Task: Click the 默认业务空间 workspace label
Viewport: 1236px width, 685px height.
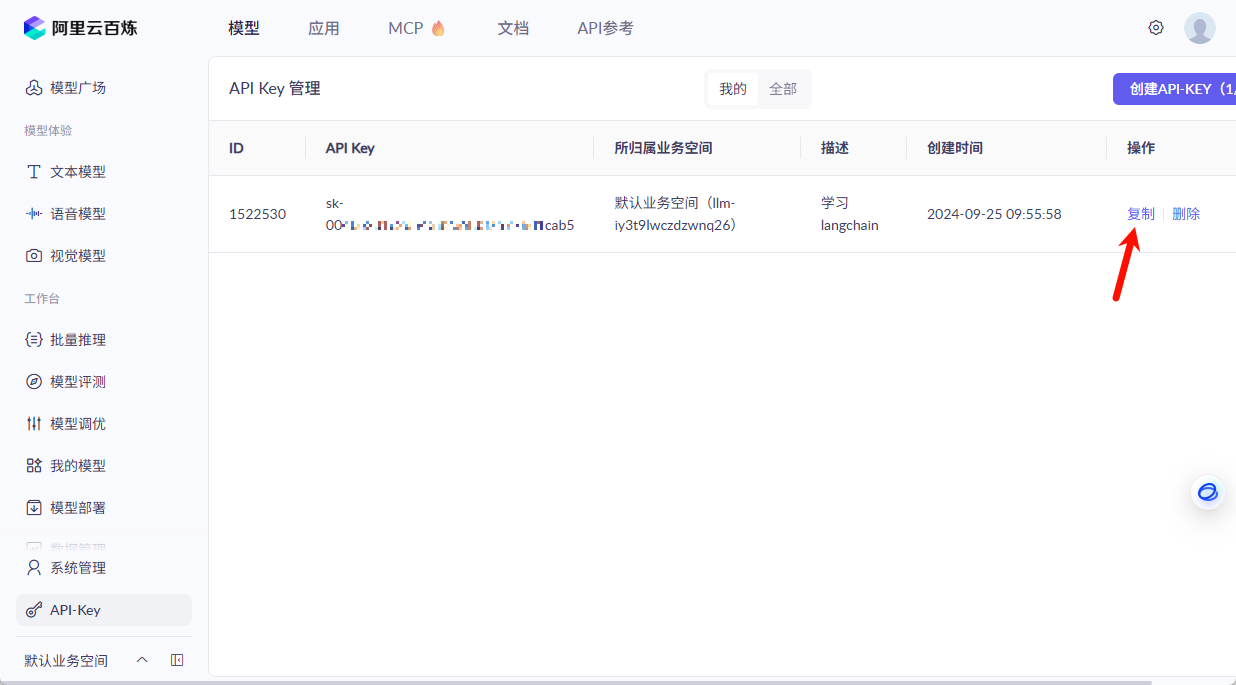Action: (x=66, y=660)
